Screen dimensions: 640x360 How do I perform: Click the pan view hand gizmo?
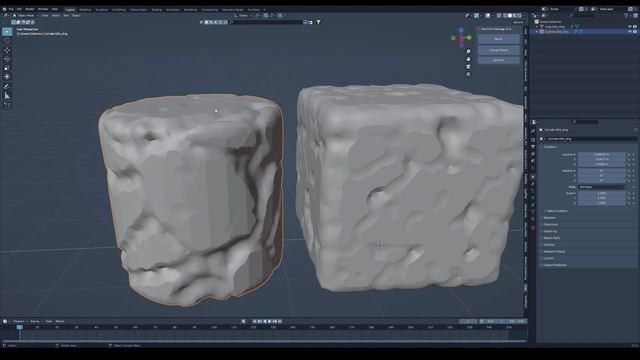coord(468,59)
